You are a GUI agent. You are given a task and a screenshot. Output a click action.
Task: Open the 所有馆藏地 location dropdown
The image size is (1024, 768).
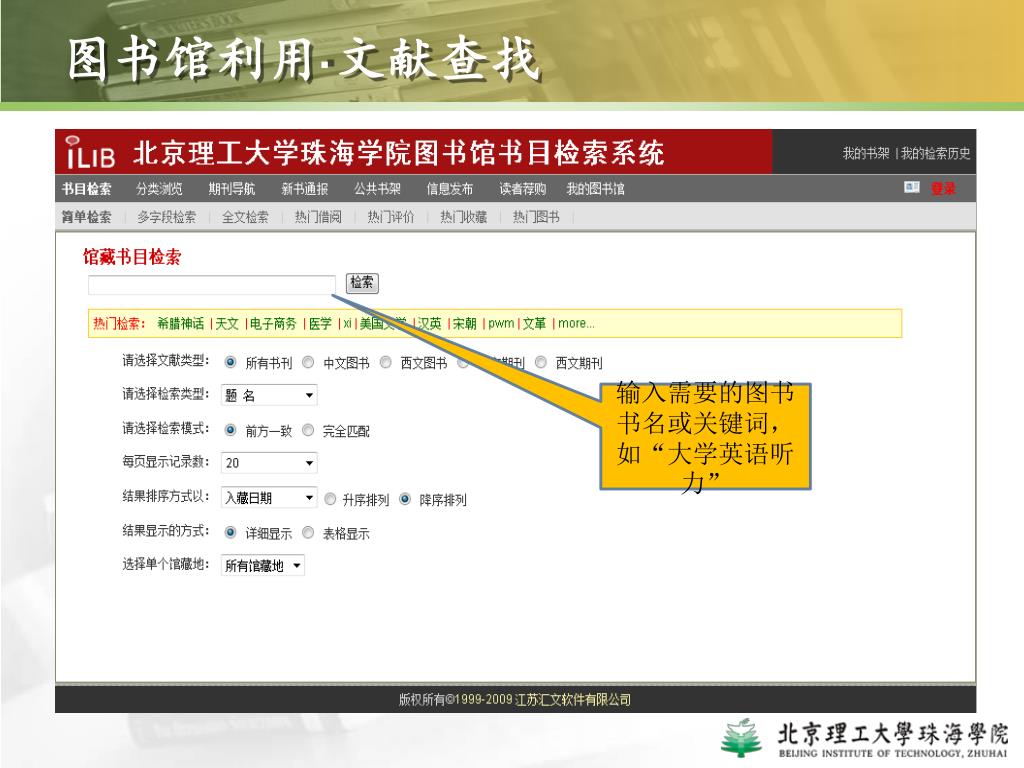coord(263,566)
